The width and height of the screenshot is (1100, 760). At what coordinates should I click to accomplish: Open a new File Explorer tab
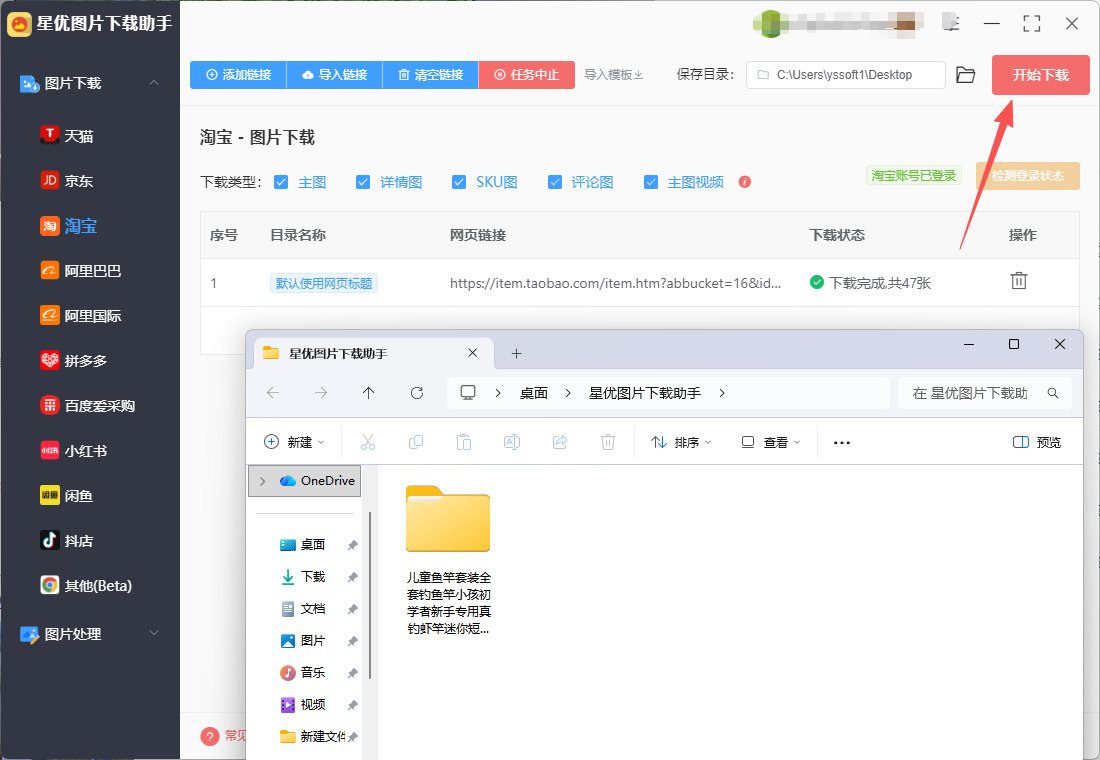point(516,353)
